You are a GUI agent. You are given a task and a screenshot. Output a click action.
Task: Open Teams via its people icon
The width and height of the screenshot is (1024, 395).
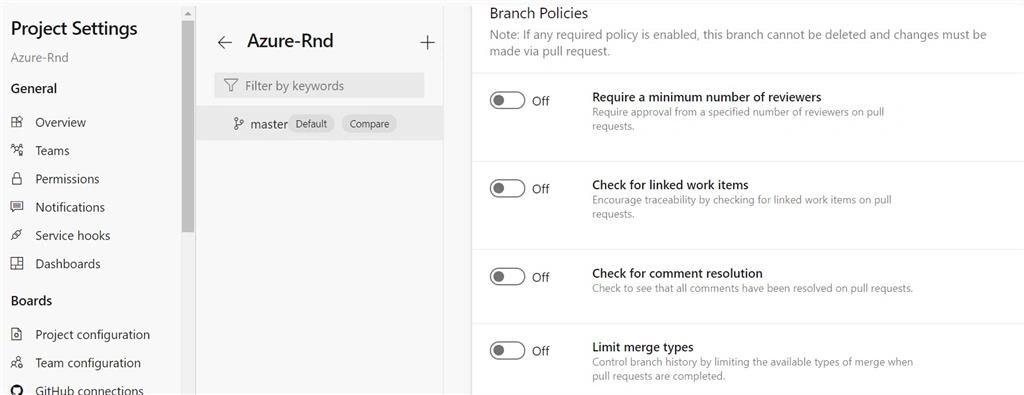coord(17,150)
